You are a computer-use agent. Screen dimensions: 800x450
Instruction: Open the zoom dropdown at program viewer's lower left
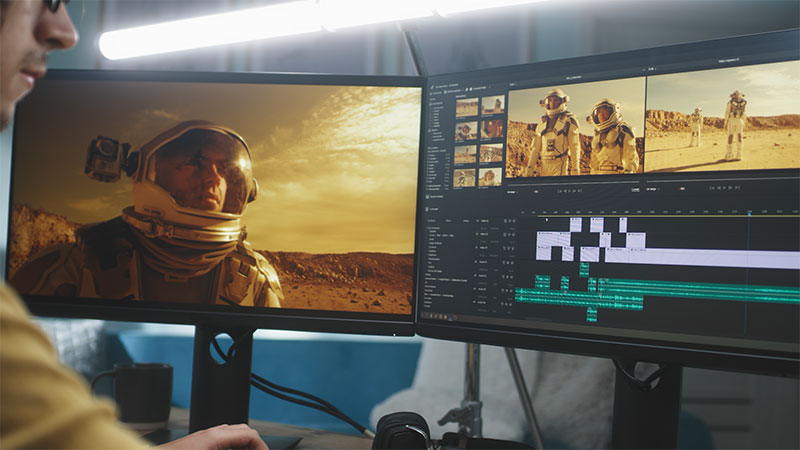point(653,189)
